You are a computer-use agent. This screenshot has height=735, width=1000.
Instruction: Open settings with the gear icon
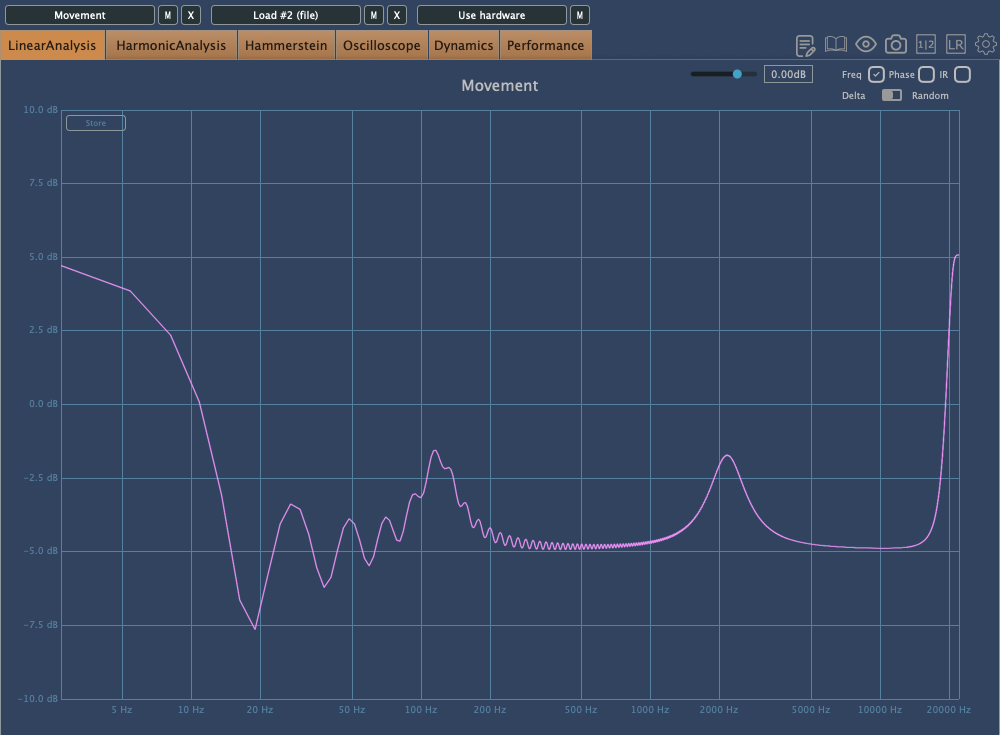(x=986, y=45)
